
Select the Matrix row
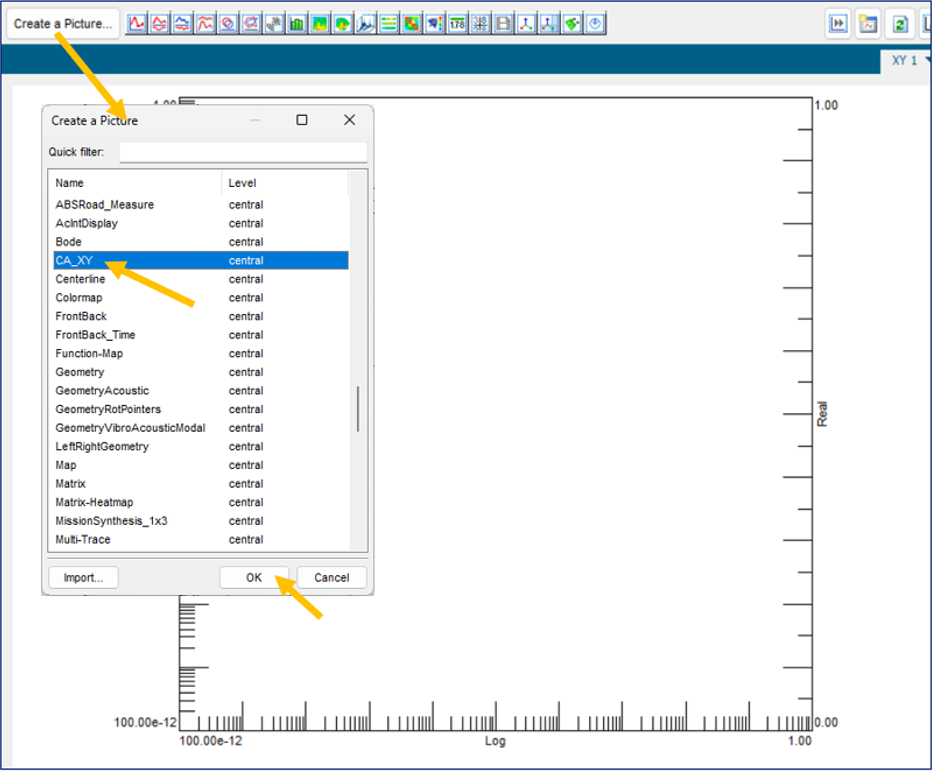coord(201,484)
